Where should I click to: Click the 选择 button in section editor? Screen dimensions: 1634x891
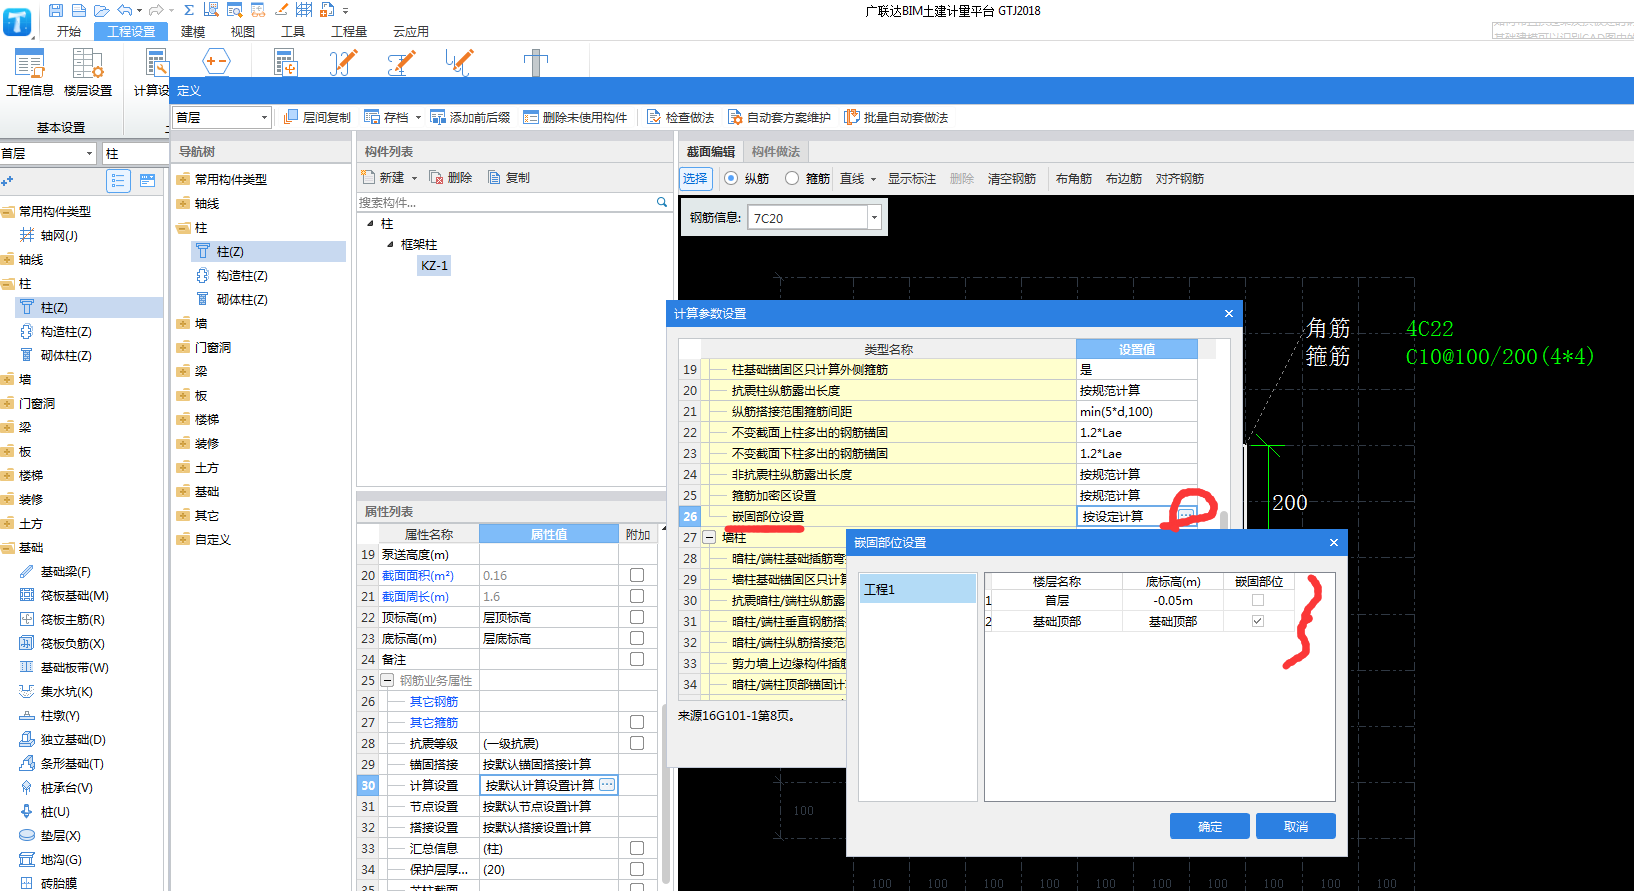[695, 179]
